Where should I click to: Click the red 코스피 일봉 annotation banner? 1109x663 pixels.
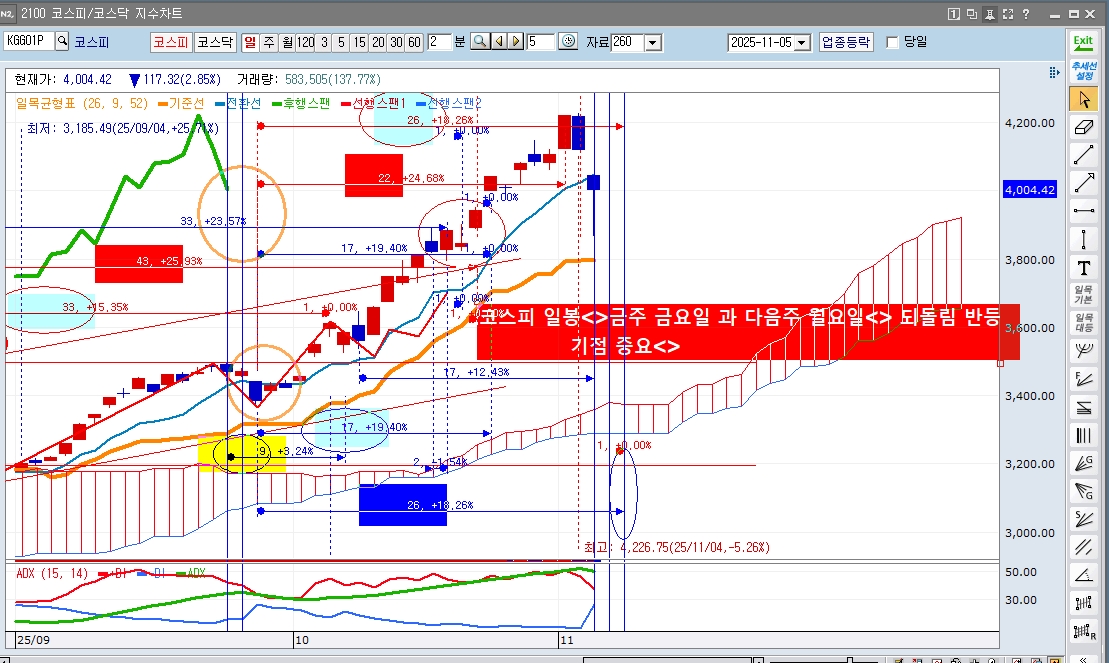[x=747, y=331]
